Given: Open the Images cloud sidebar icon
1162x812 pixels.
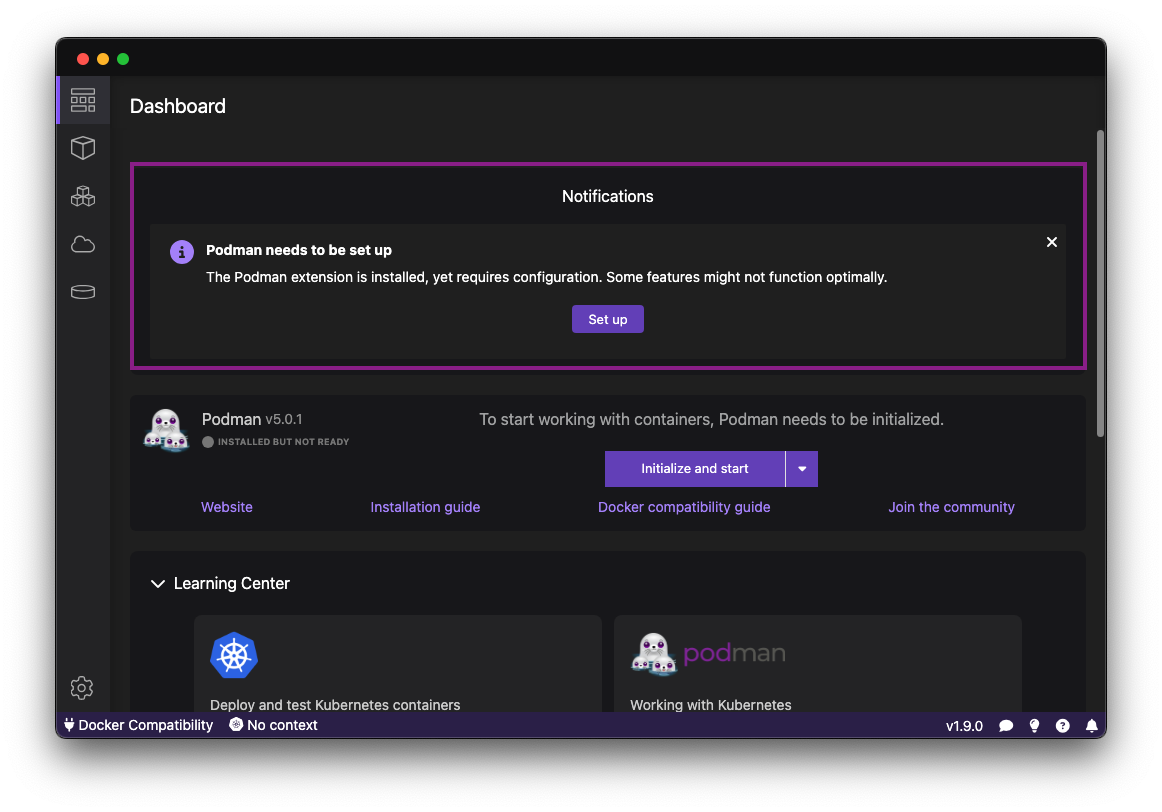Looking at the screenshot, I should click(x=83, y=244).
